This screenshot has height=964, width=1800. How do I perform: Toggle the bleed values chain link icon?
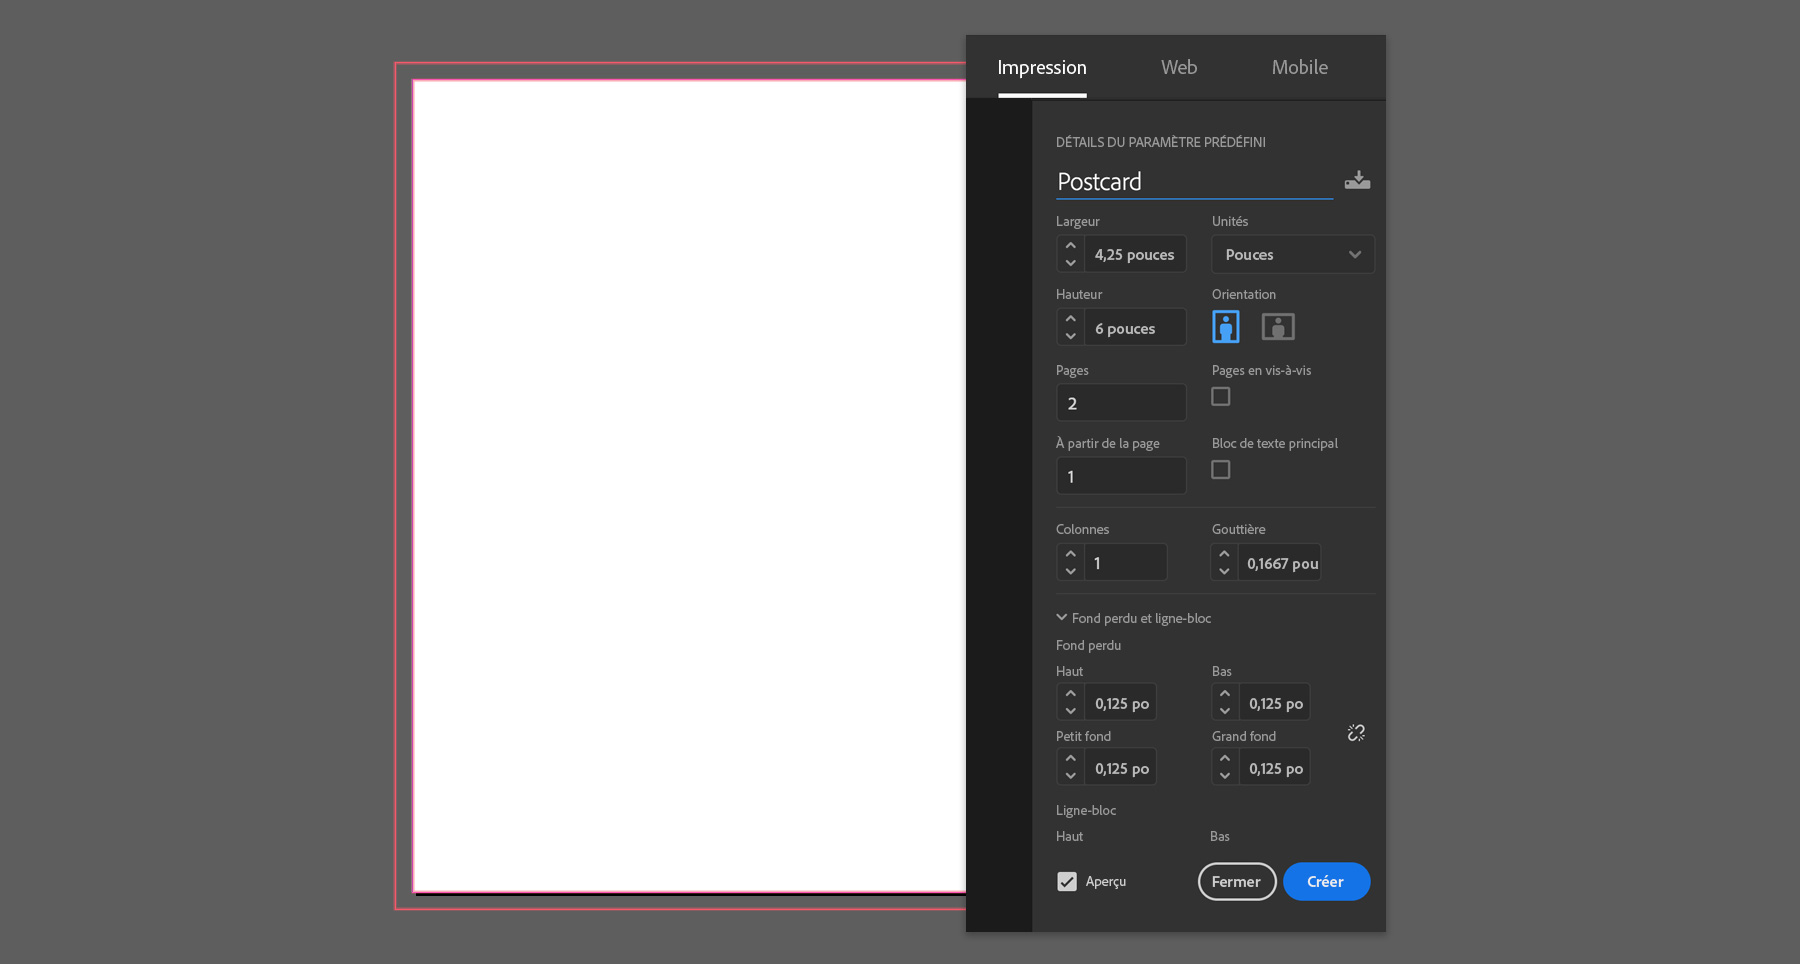(x=1356, y=733)
